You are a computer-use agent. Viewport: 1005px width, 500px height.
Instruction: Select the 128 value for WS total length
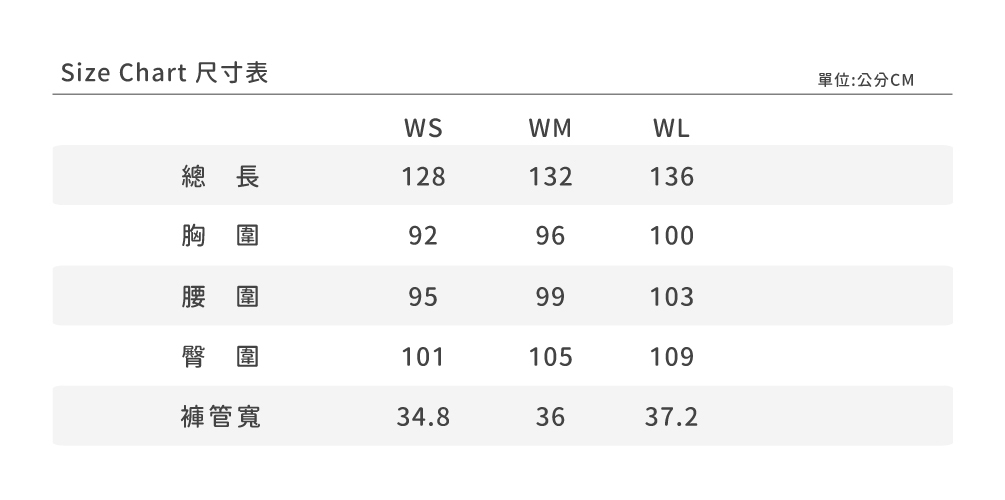click(x=423, y=178)
